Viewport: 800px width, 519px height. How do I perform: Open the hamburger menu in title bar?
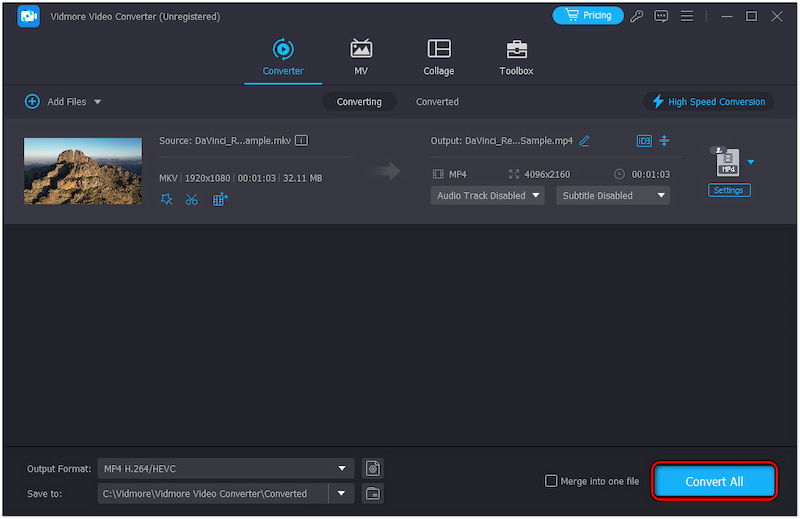[x=686, y=16]
